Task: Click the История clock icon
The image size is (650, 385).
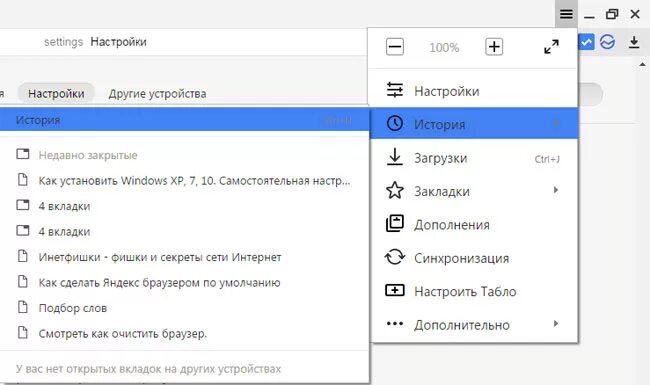Action: [x=395, y=123]
